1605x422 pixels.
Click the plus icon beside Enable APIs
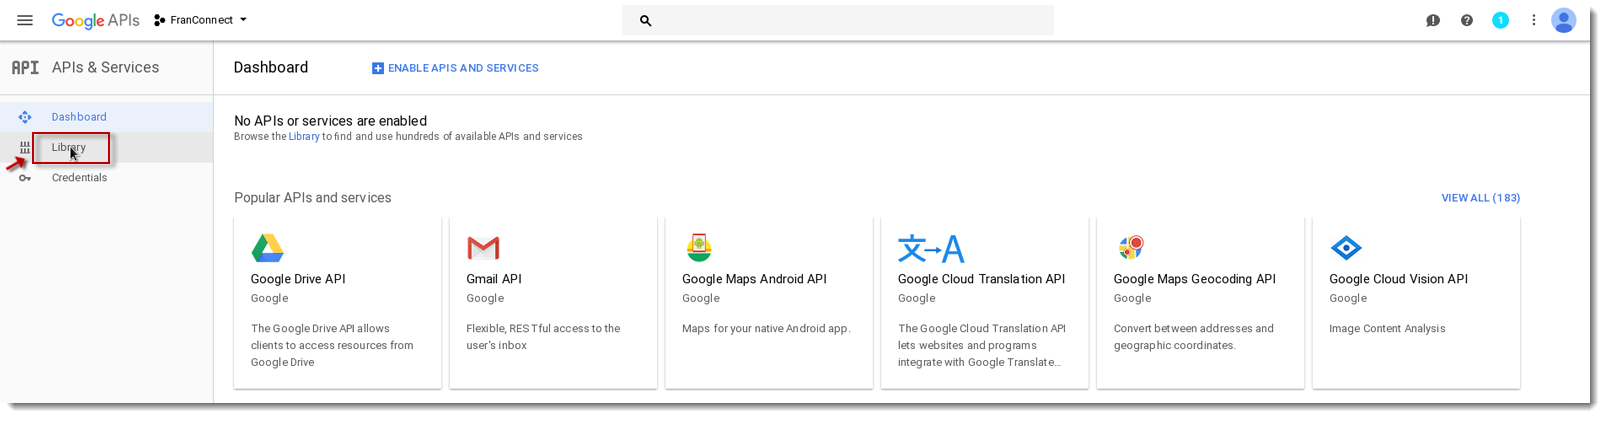coord(378,68)
